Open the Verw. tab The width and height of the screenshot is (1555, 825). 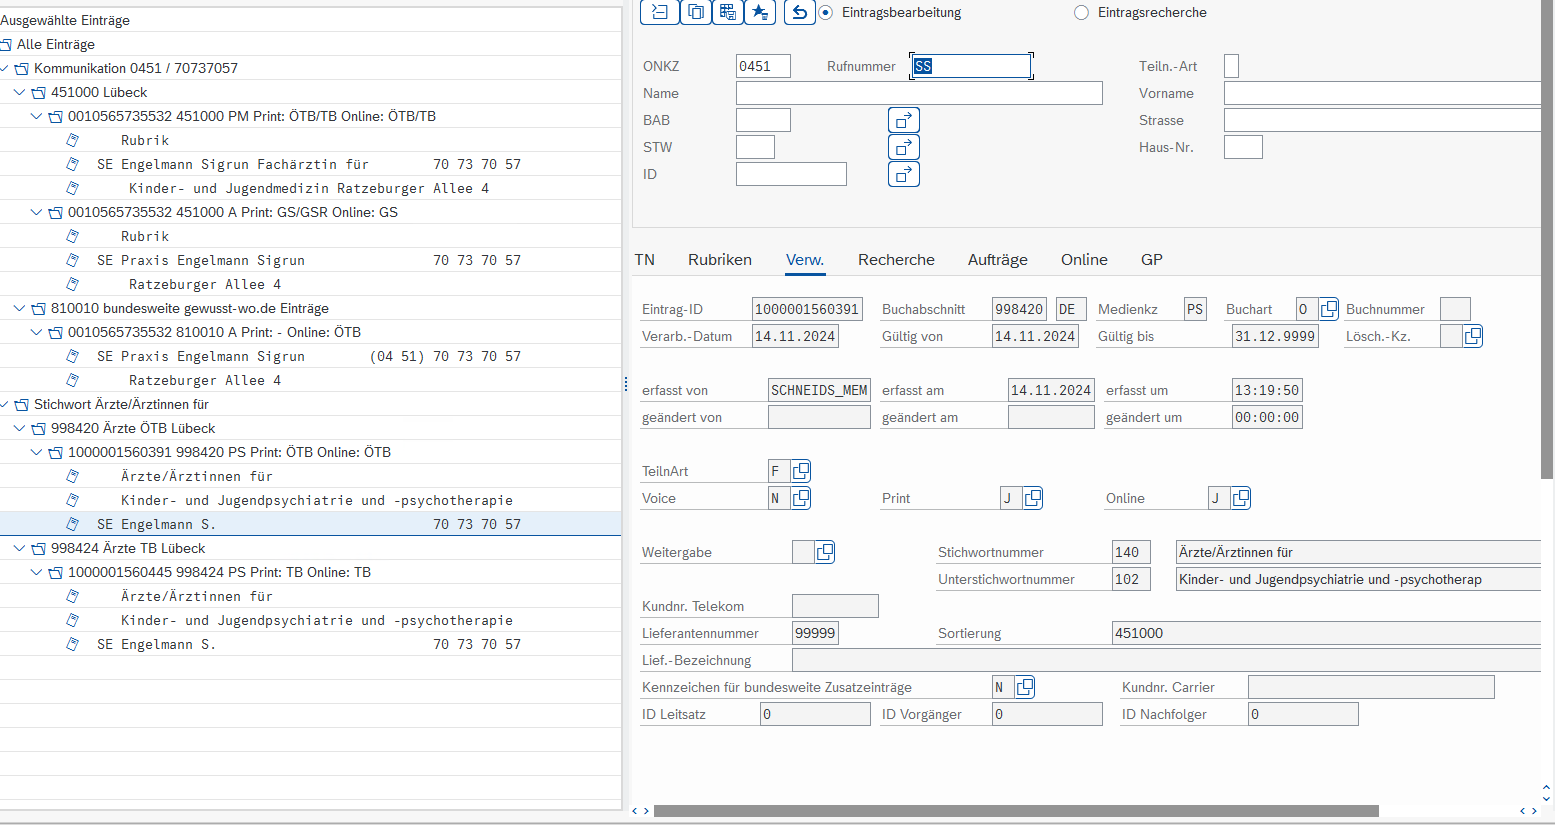805,260
